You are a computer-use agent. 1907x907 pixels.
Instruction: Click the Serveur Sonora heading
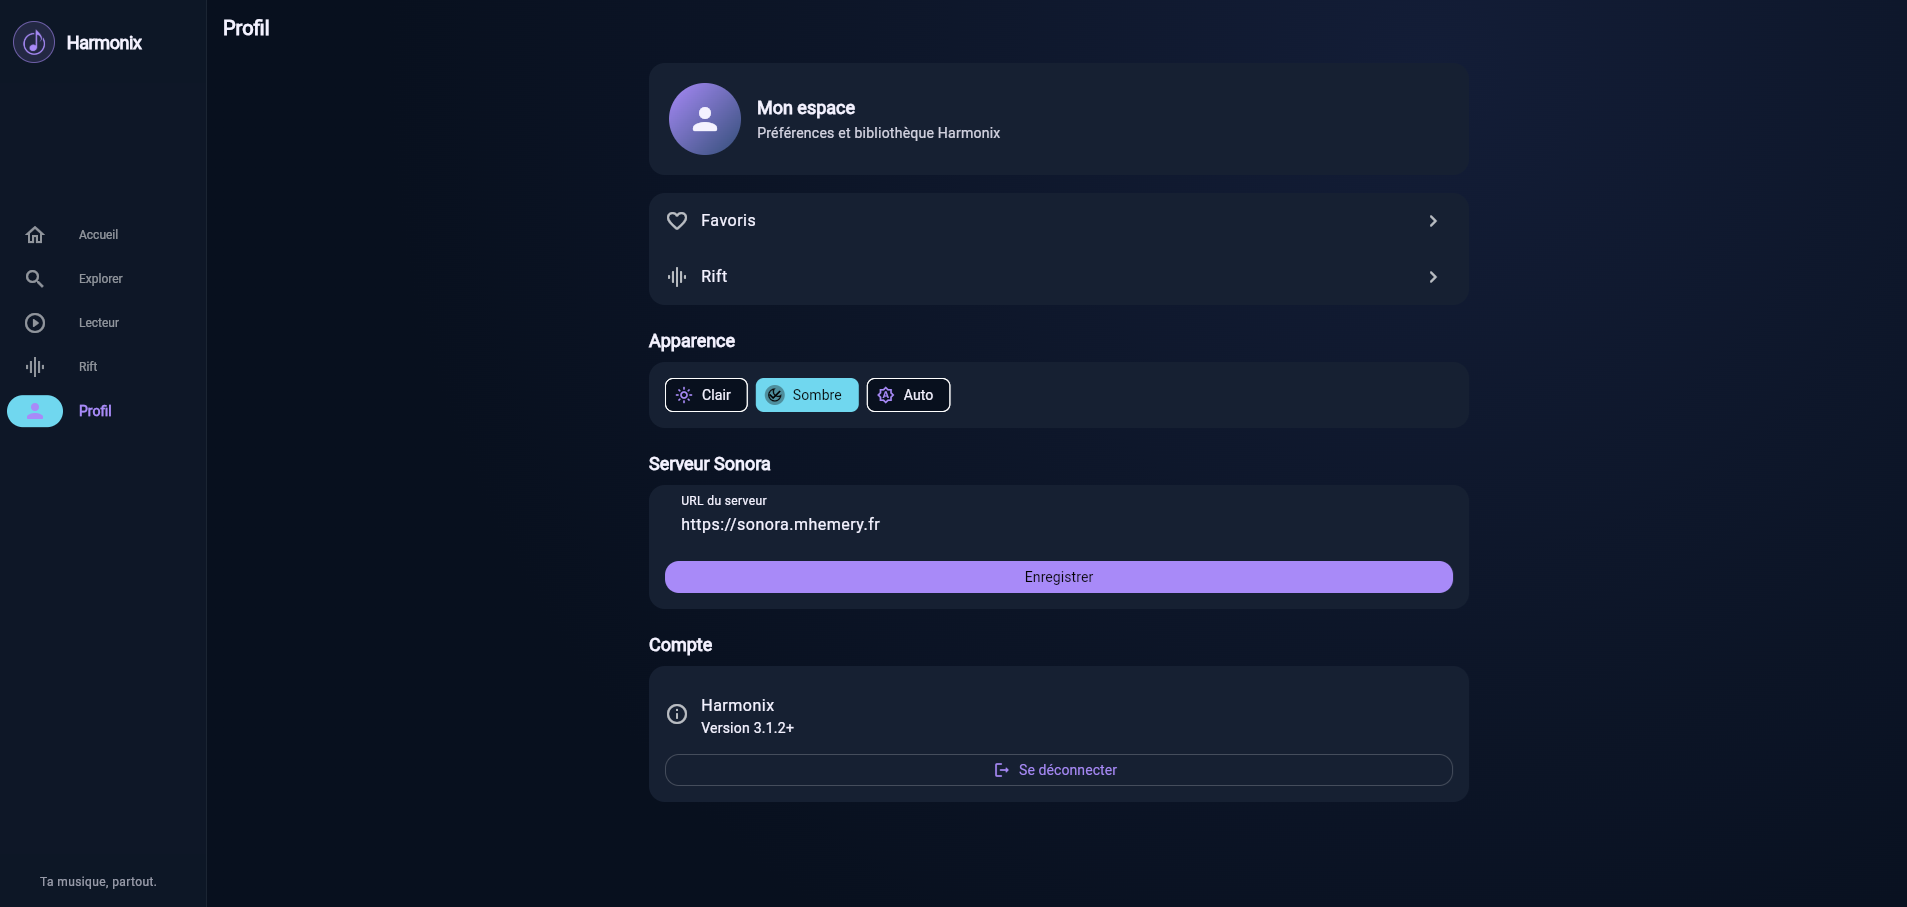click(709, 464)
